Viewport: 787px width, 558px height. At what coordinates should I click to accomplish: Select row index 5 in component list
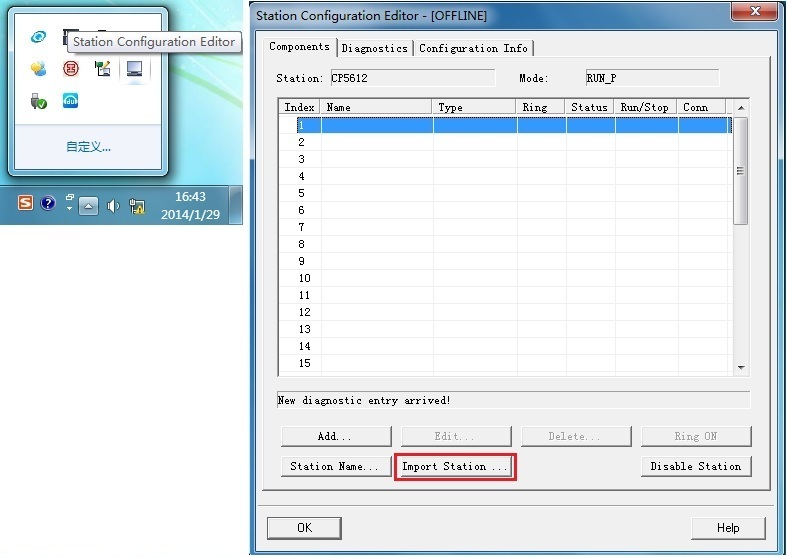[x=505, y=193]
